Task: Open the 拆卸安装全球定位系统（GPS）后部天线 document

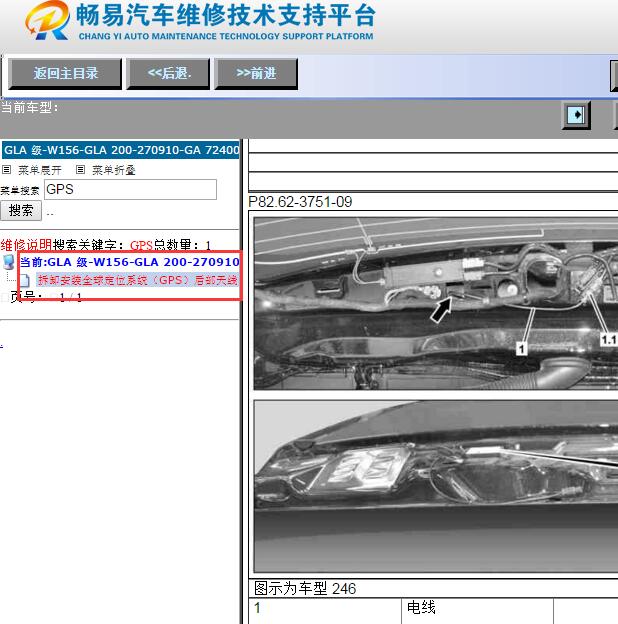Action: [x=138, y=280]
